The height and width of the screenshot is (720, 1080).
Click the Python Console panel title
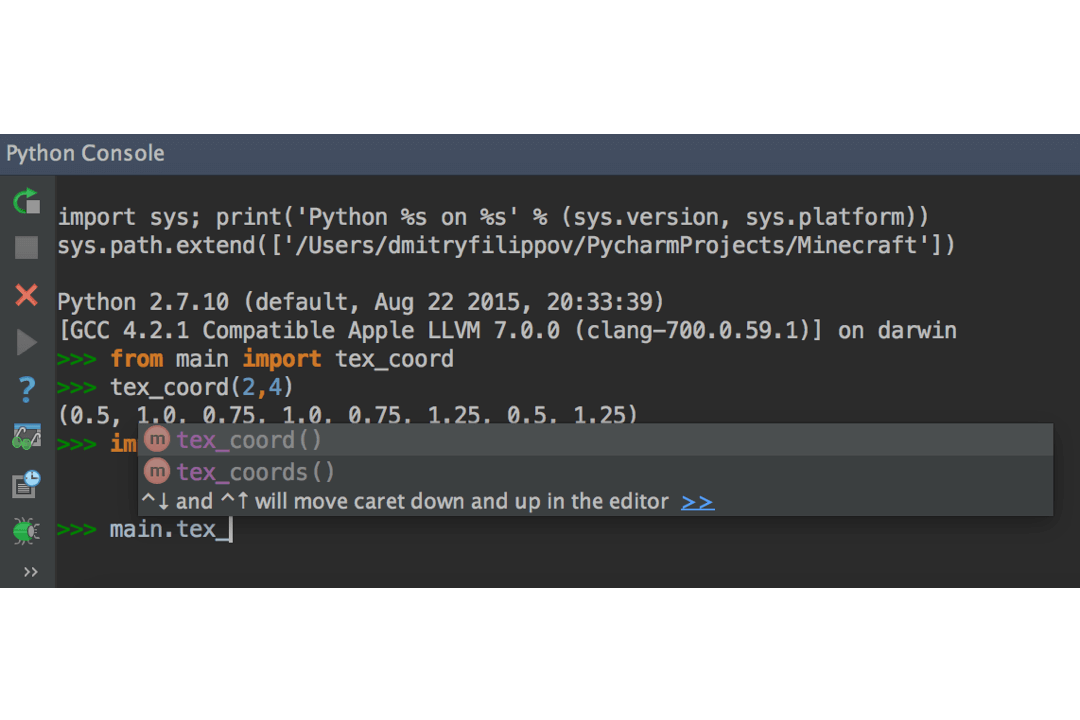86,154
